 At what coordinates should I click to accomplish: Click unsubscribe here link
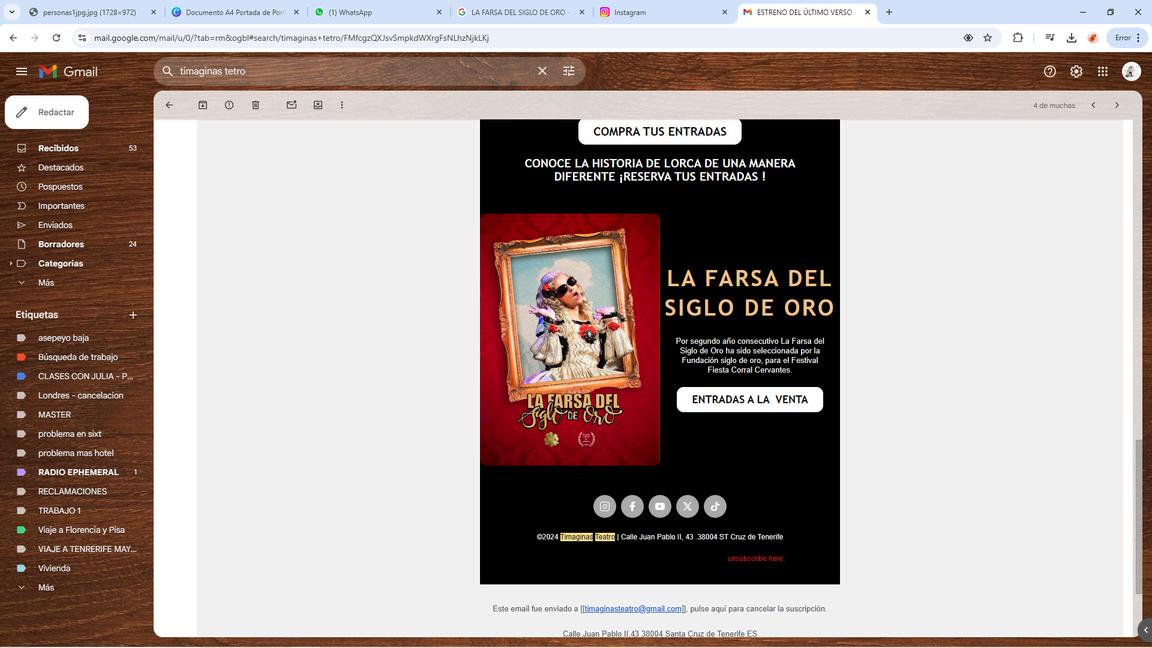755,558
